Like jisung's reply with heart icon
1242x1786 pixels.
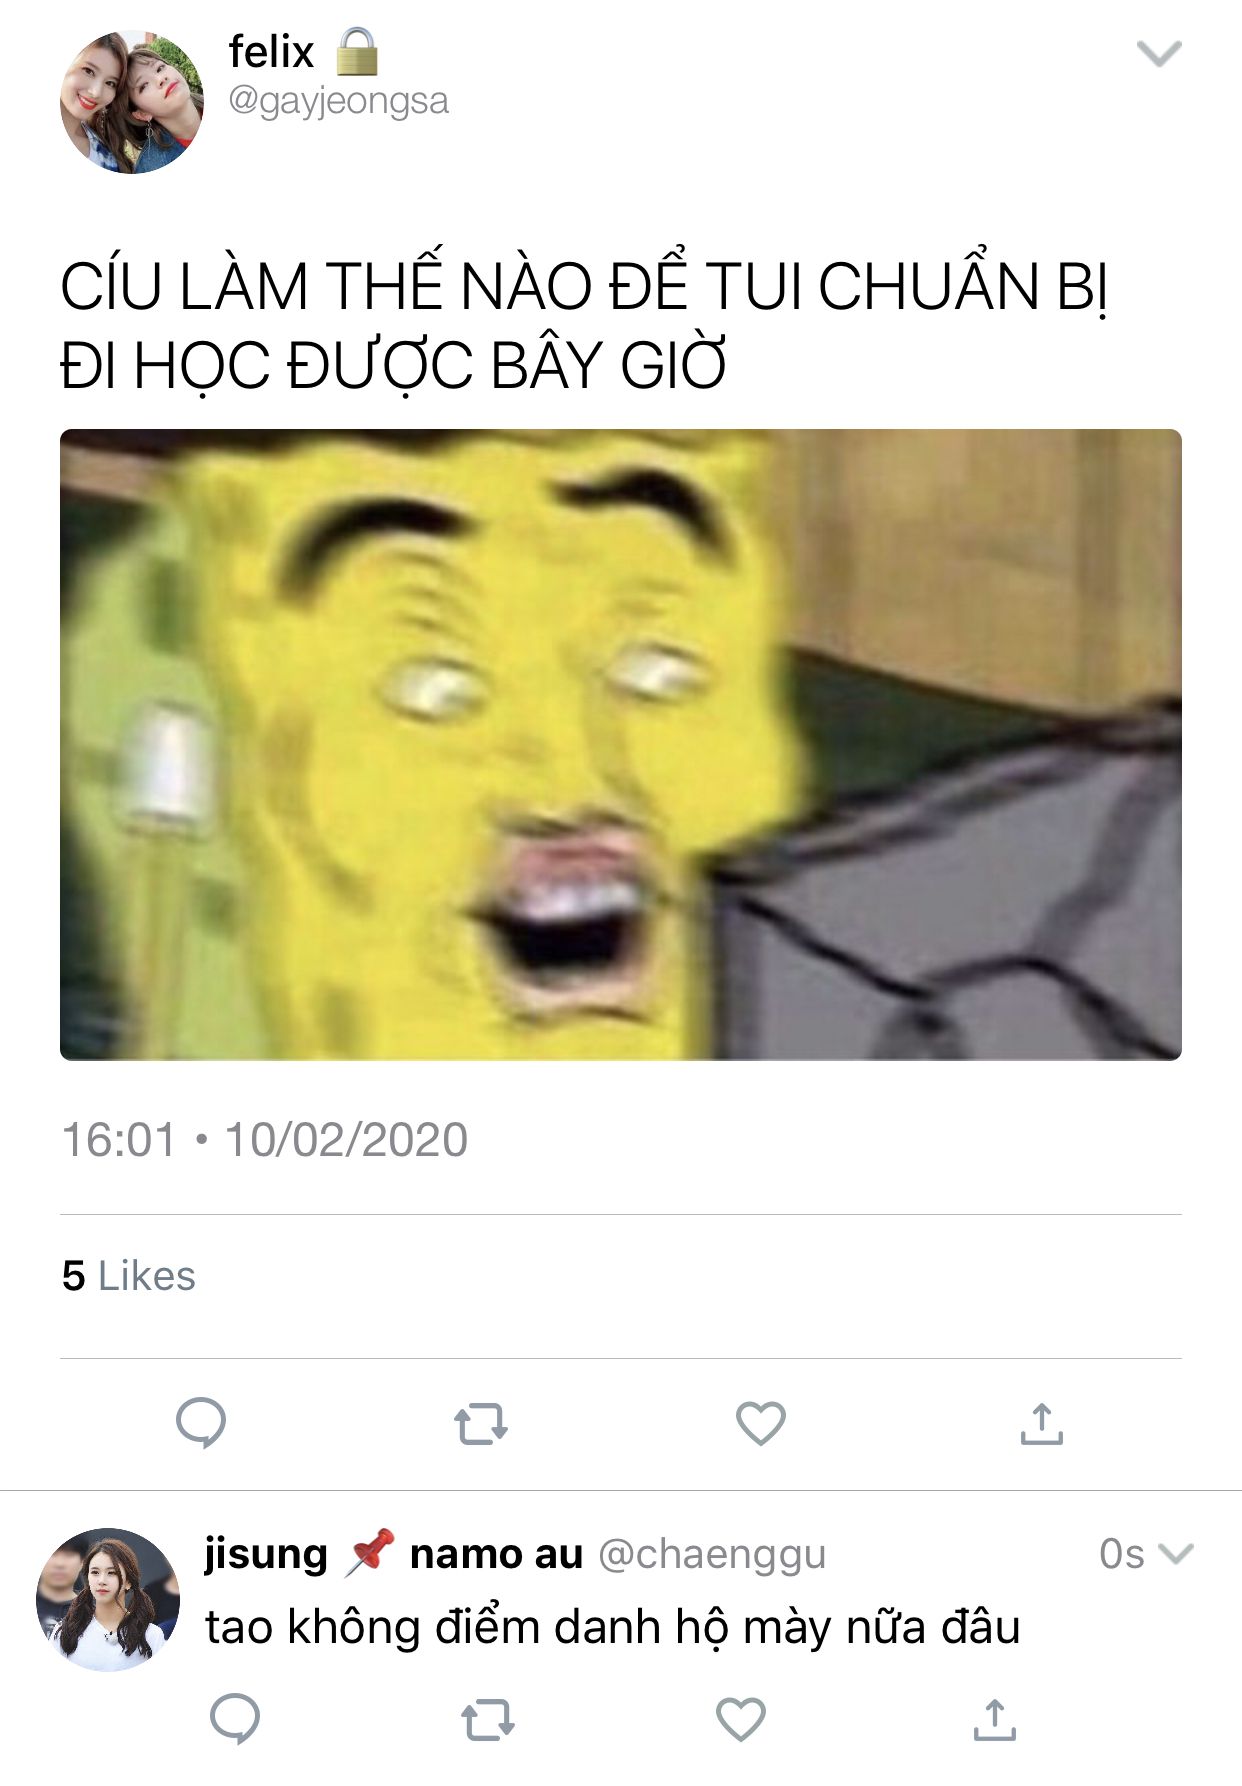click(741, 1720)
